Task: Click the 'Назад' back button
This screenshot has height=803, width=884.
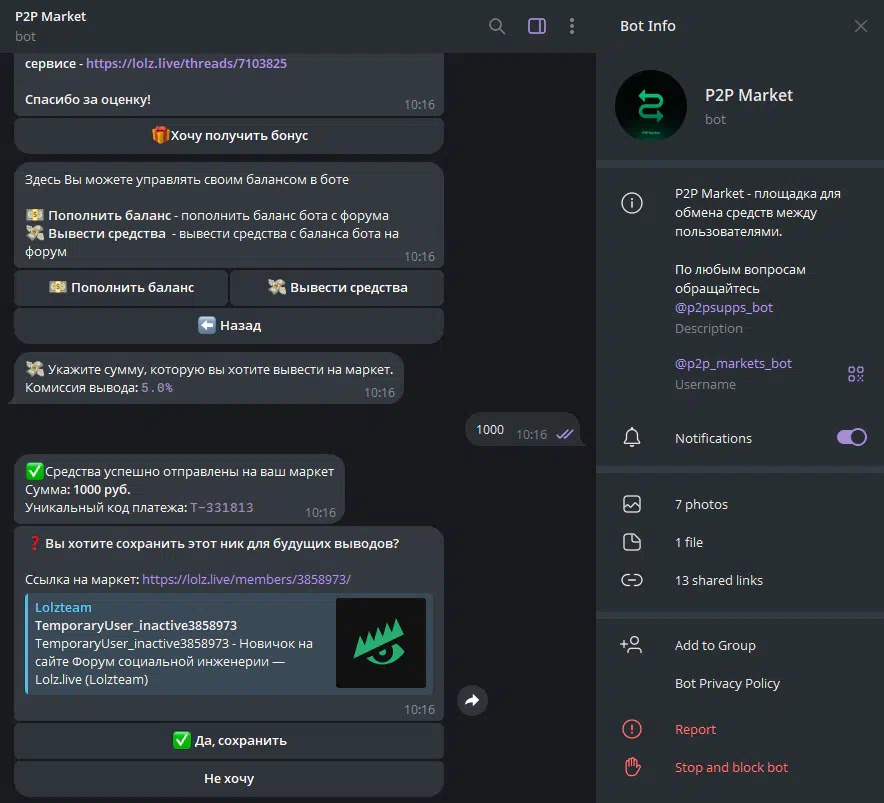Action: coord(229,325)
